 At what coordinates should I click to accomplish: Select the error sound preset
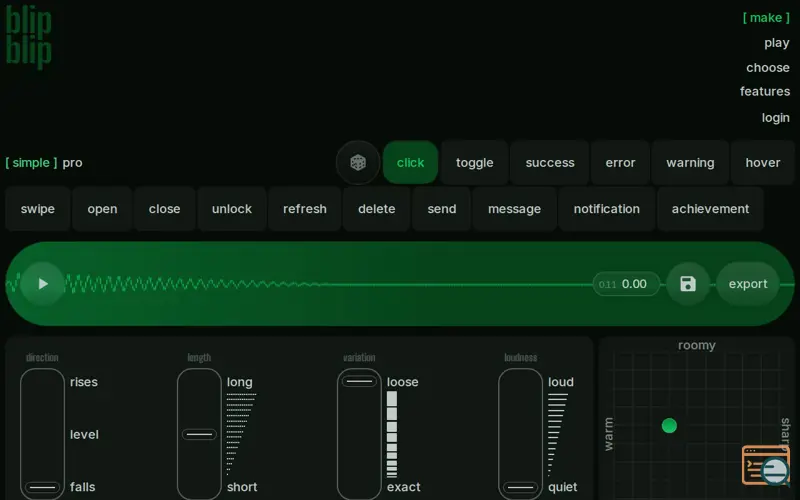tap(620, 163)
